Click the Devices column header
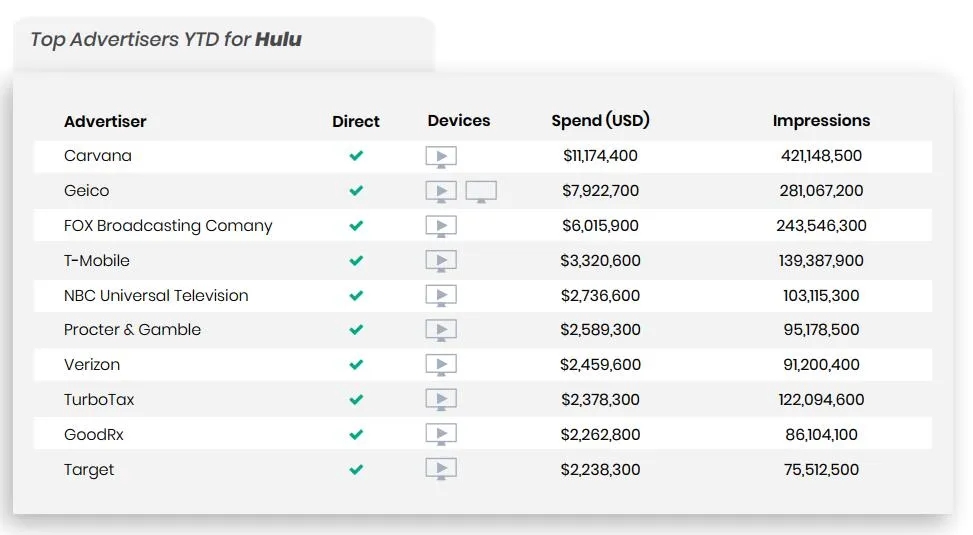Screen dimensions: 973x535 pyautogui.click(x=459, y=121)
